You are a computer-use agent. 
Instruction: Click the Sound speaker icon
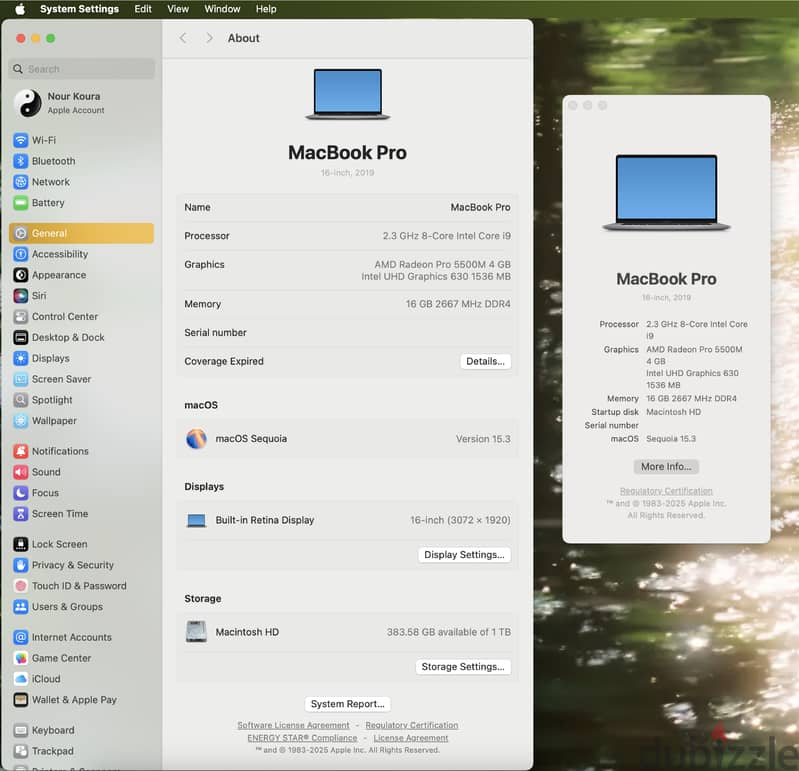[20, 472]
